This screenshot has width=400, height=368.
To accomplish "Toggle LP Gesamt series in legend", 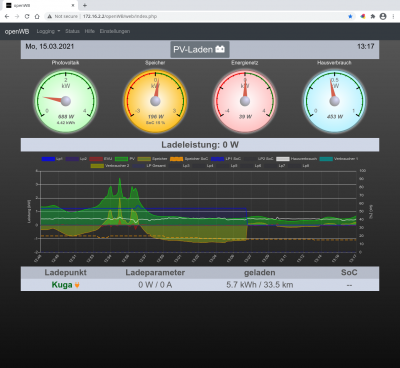I will coord(149,166).
